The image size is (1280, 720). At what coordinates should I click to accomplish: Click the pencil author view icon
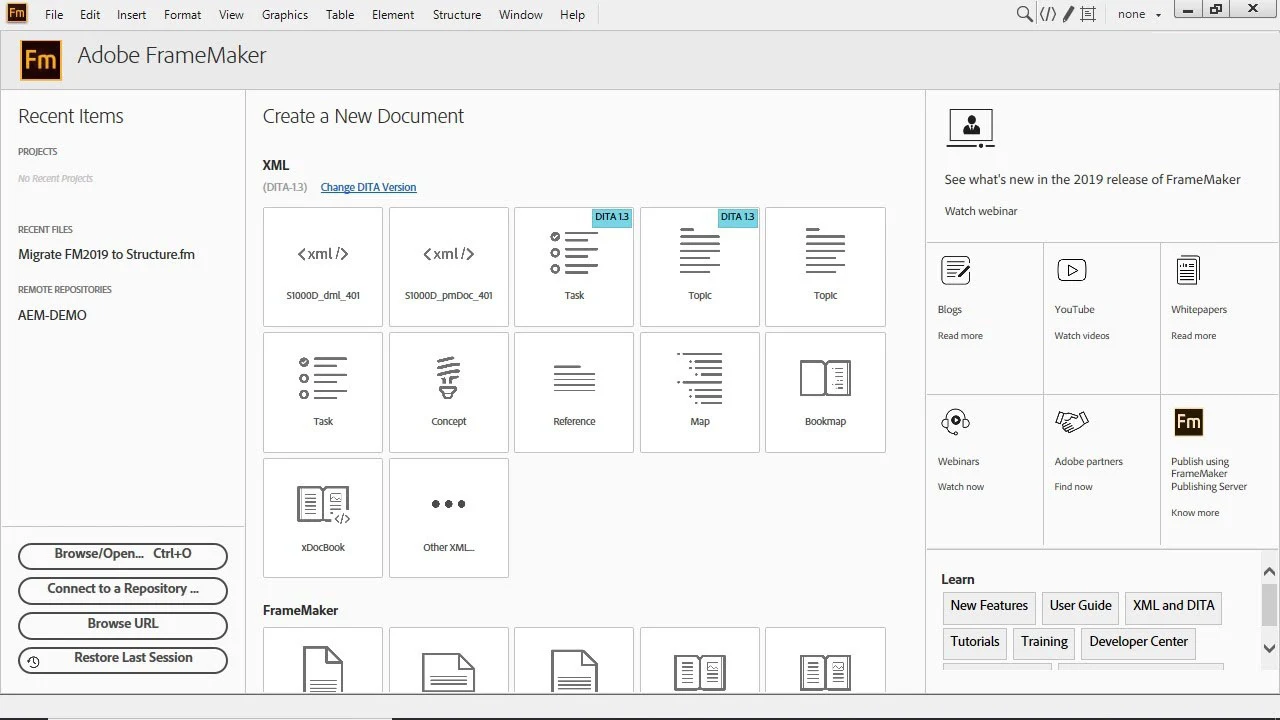tap(1068, 14)
